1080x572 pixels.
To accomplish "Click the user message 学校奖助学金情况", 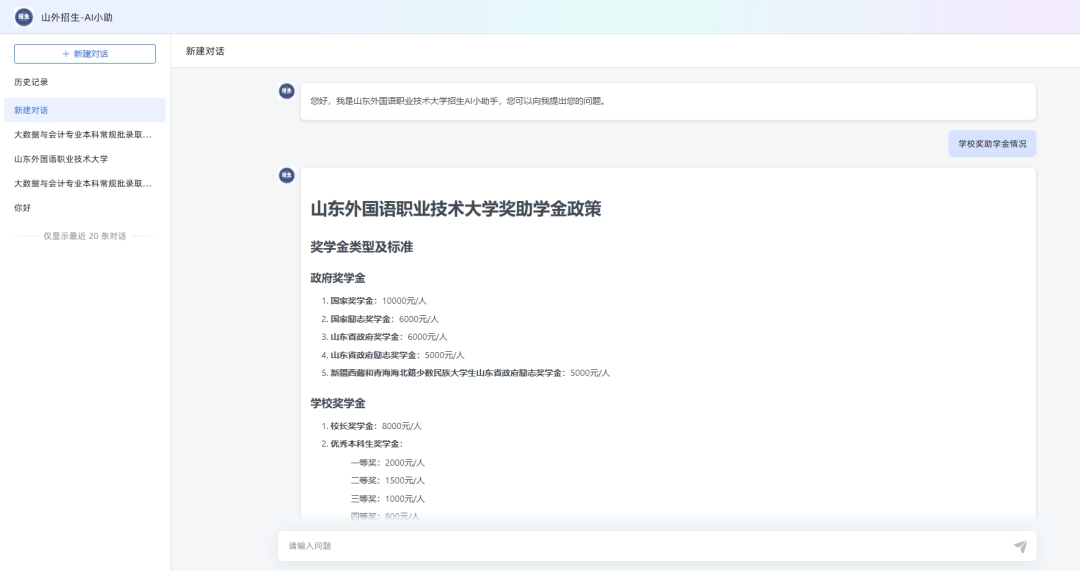I will point(992,144).
